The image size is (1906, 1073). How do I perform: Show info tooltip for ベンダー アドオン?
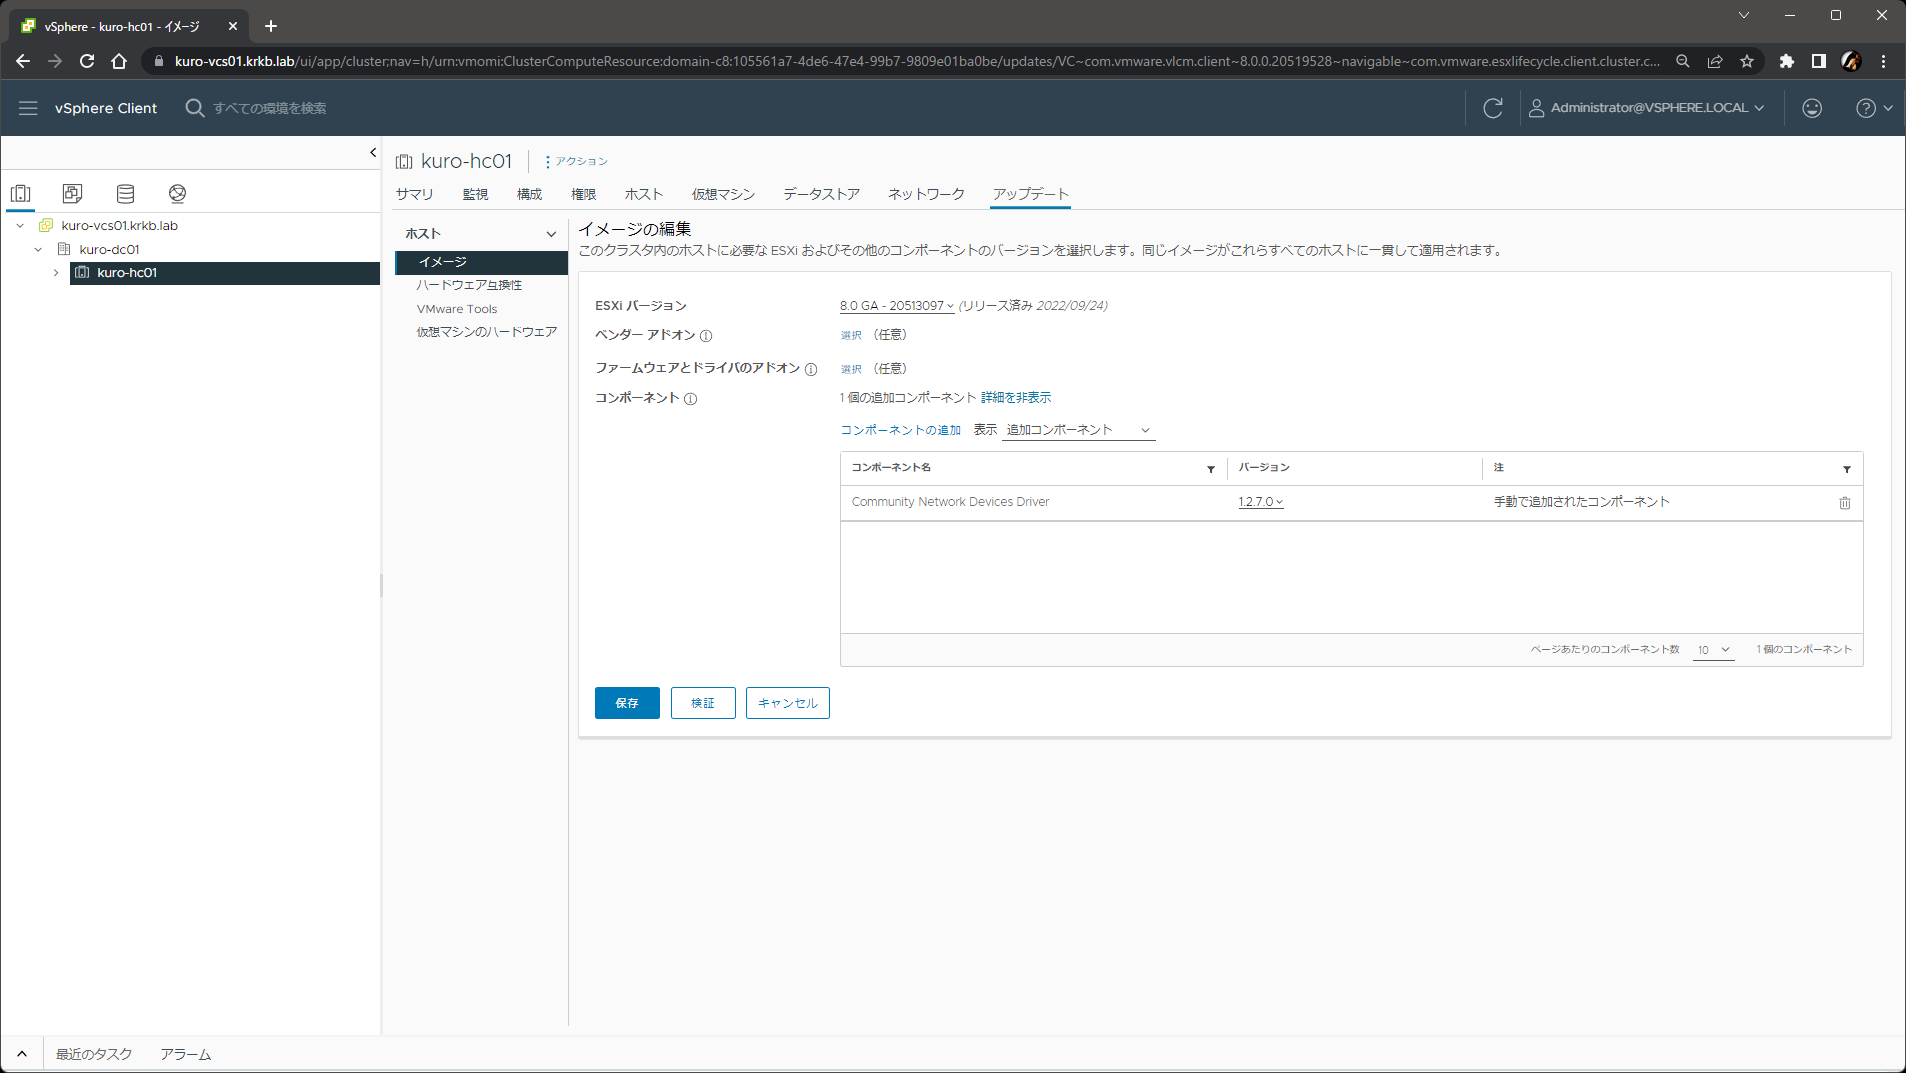(706, 336)
